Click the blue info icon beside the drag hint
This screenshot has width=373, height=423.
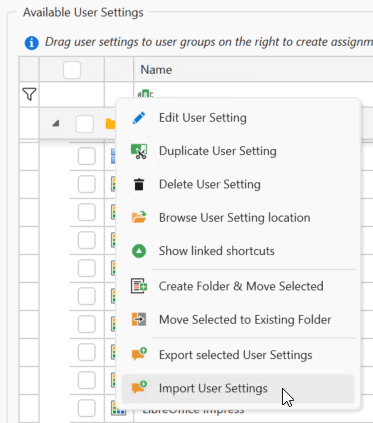point(32,43)
